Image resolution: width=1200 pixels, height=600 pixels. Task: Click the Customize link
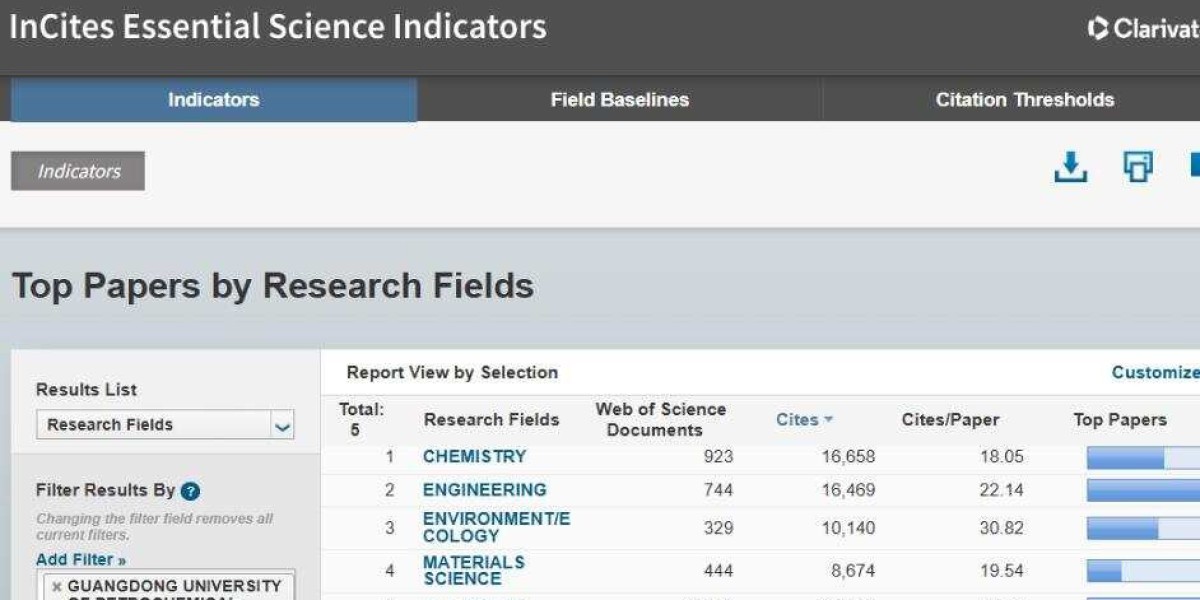tap(1155, 372)
